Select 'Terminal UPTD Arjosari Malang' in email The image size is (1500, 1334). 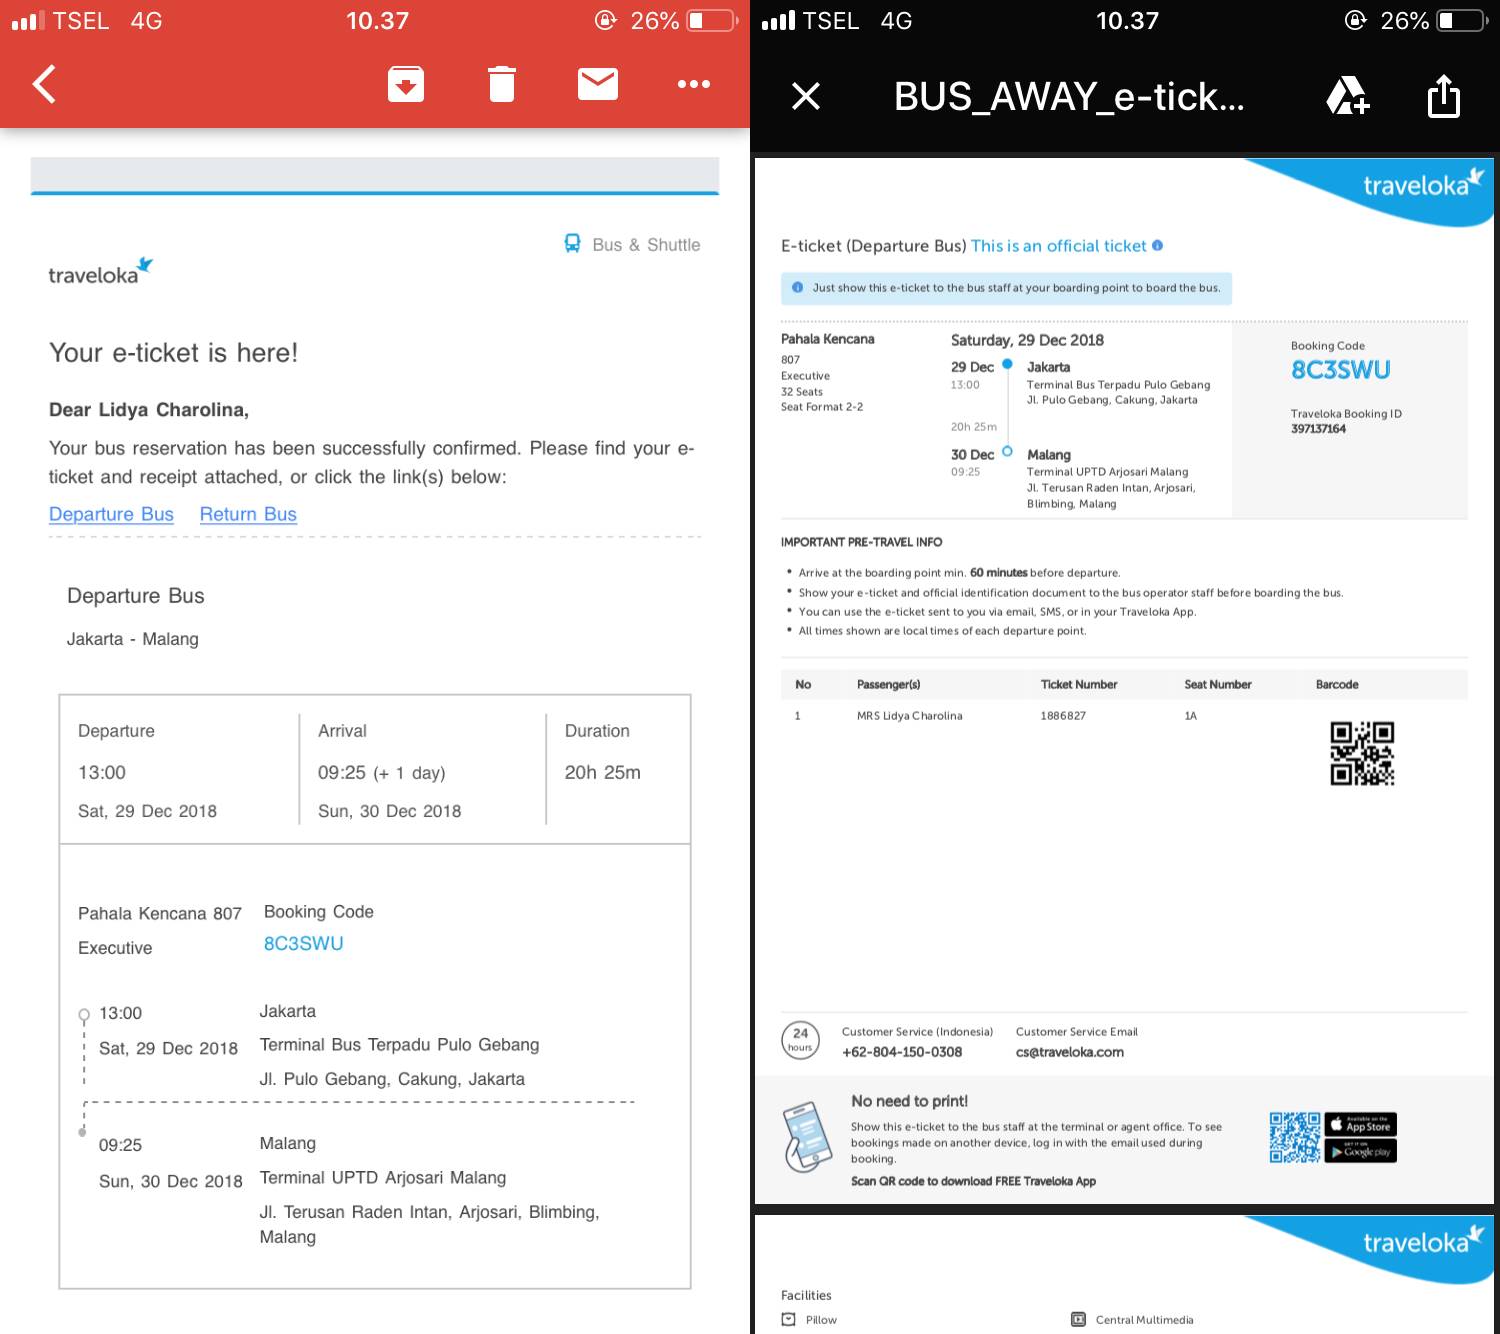pyautogui.click(x=383, y=1178)
